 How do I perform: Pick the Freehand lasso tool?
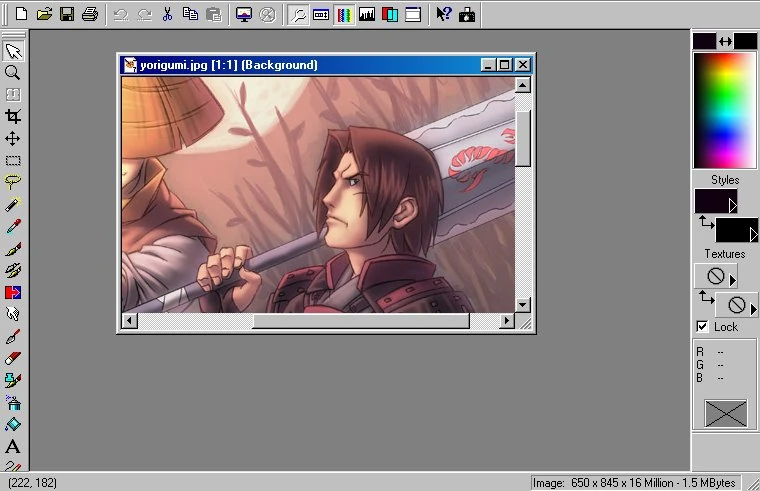[13, 182]
